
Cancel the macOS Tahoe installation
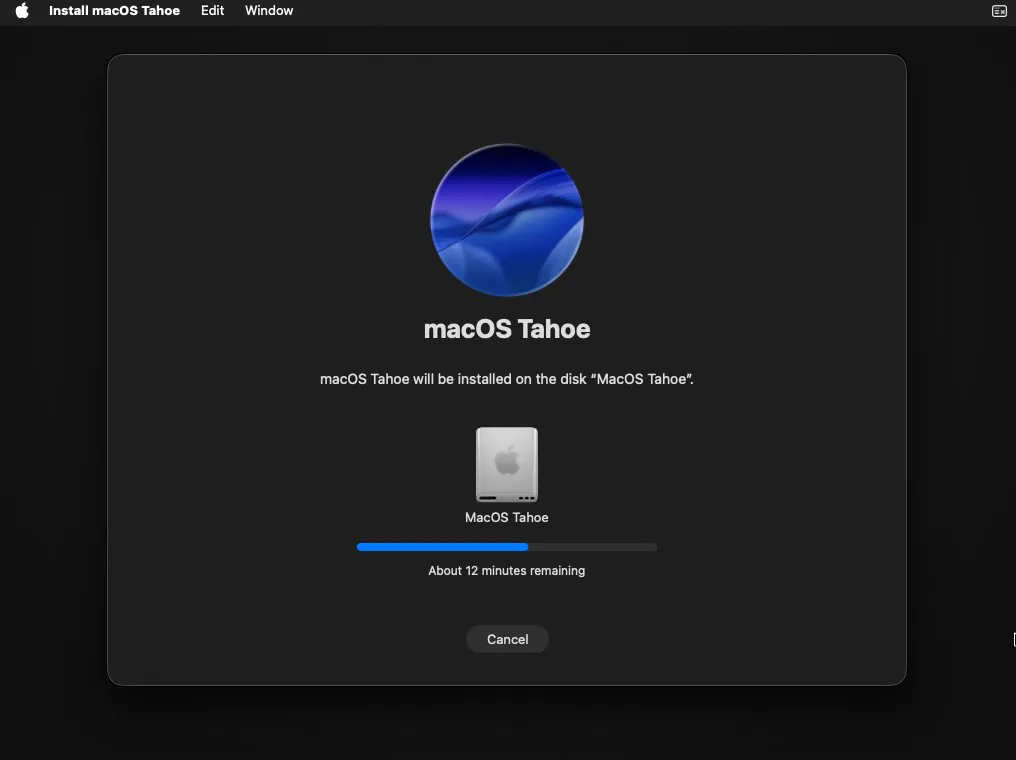tap(507, 639)
